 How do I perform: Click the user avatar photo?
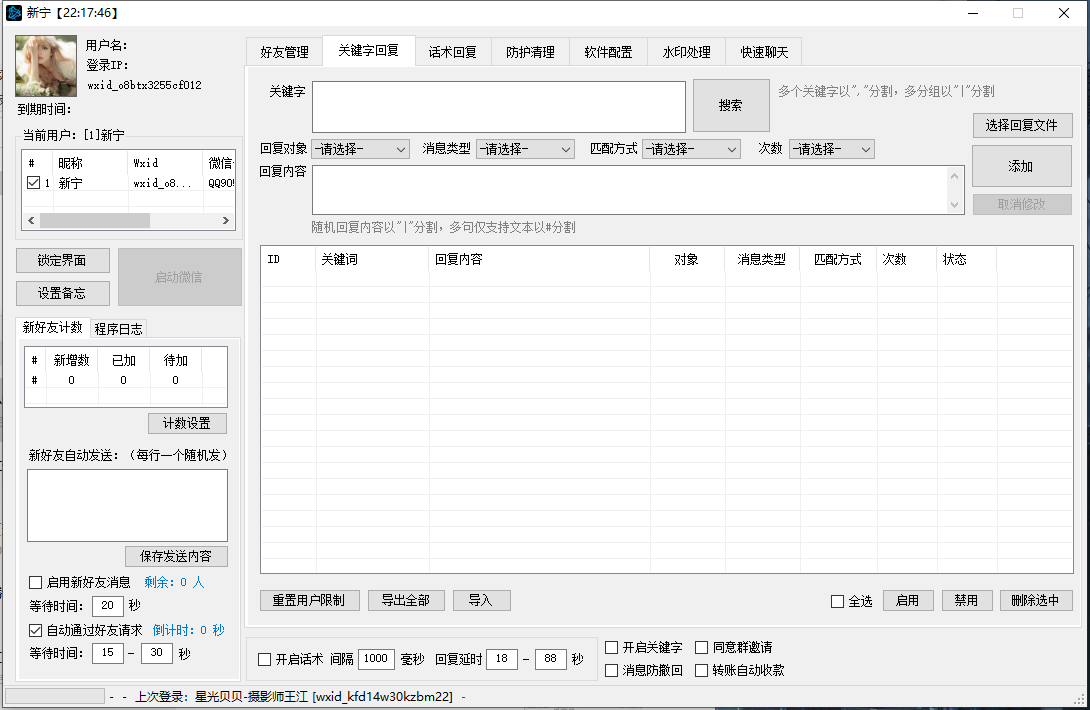coord(46,66)
